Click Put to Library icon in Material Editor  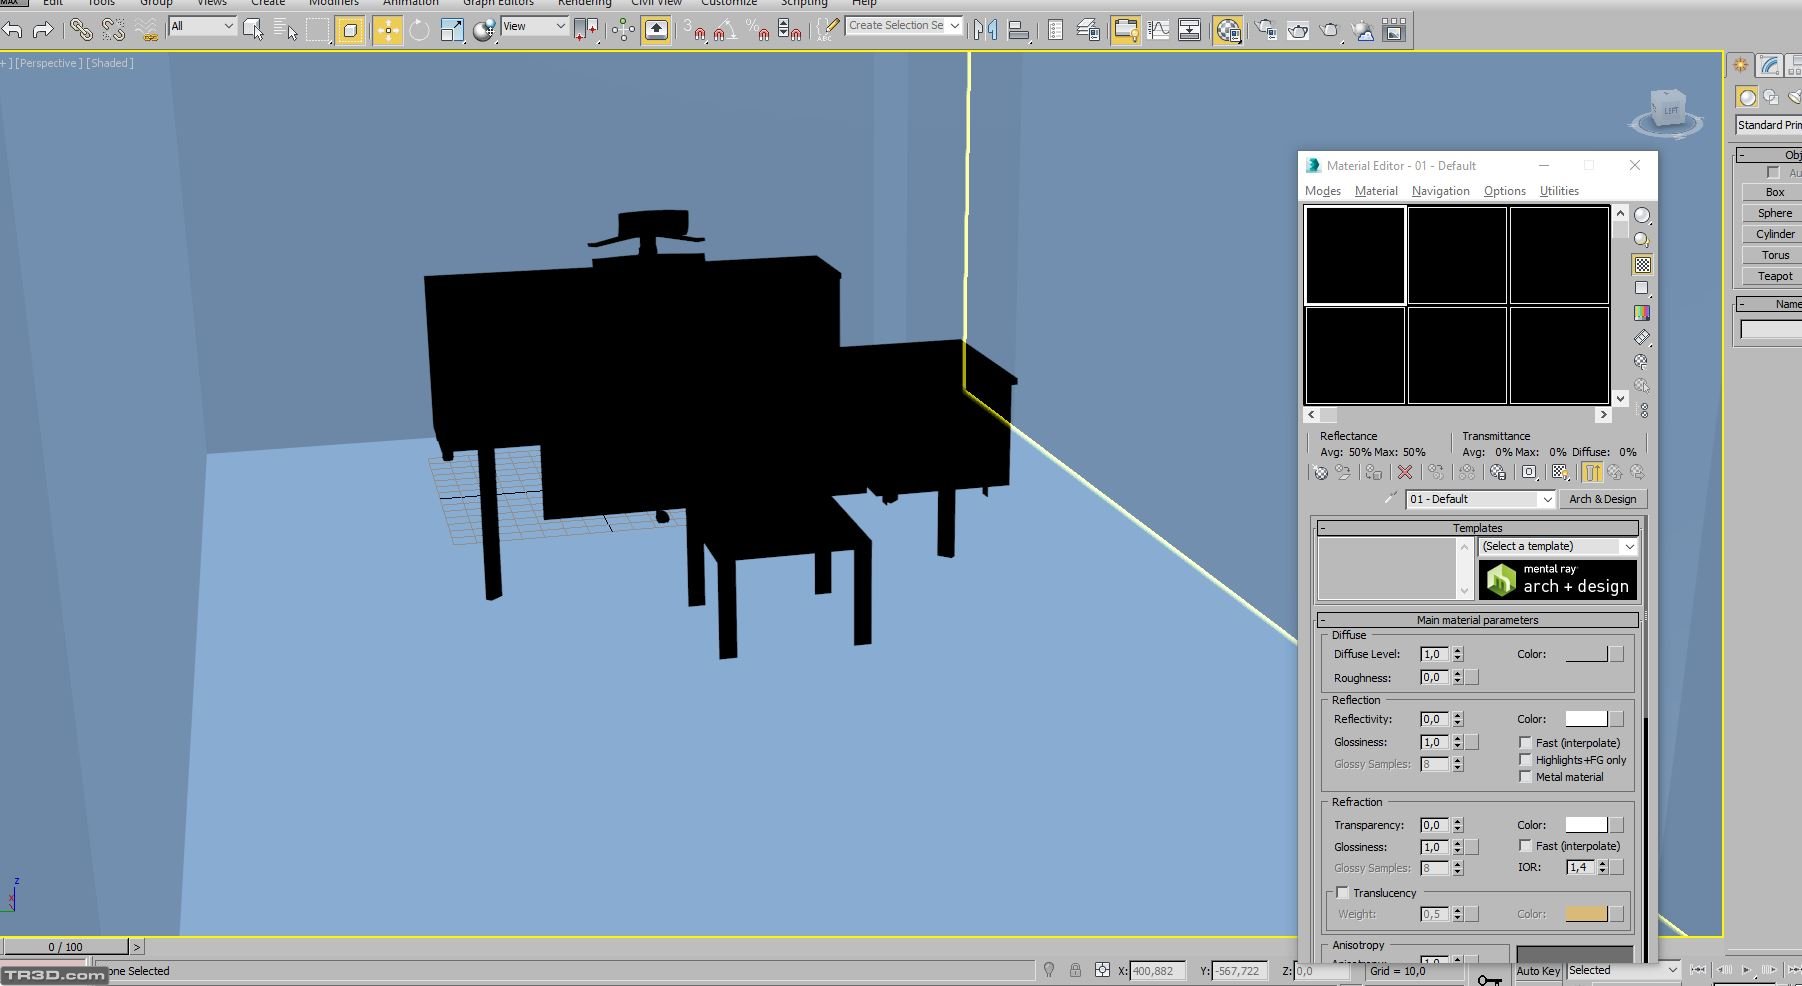(x=1497, y=473)
